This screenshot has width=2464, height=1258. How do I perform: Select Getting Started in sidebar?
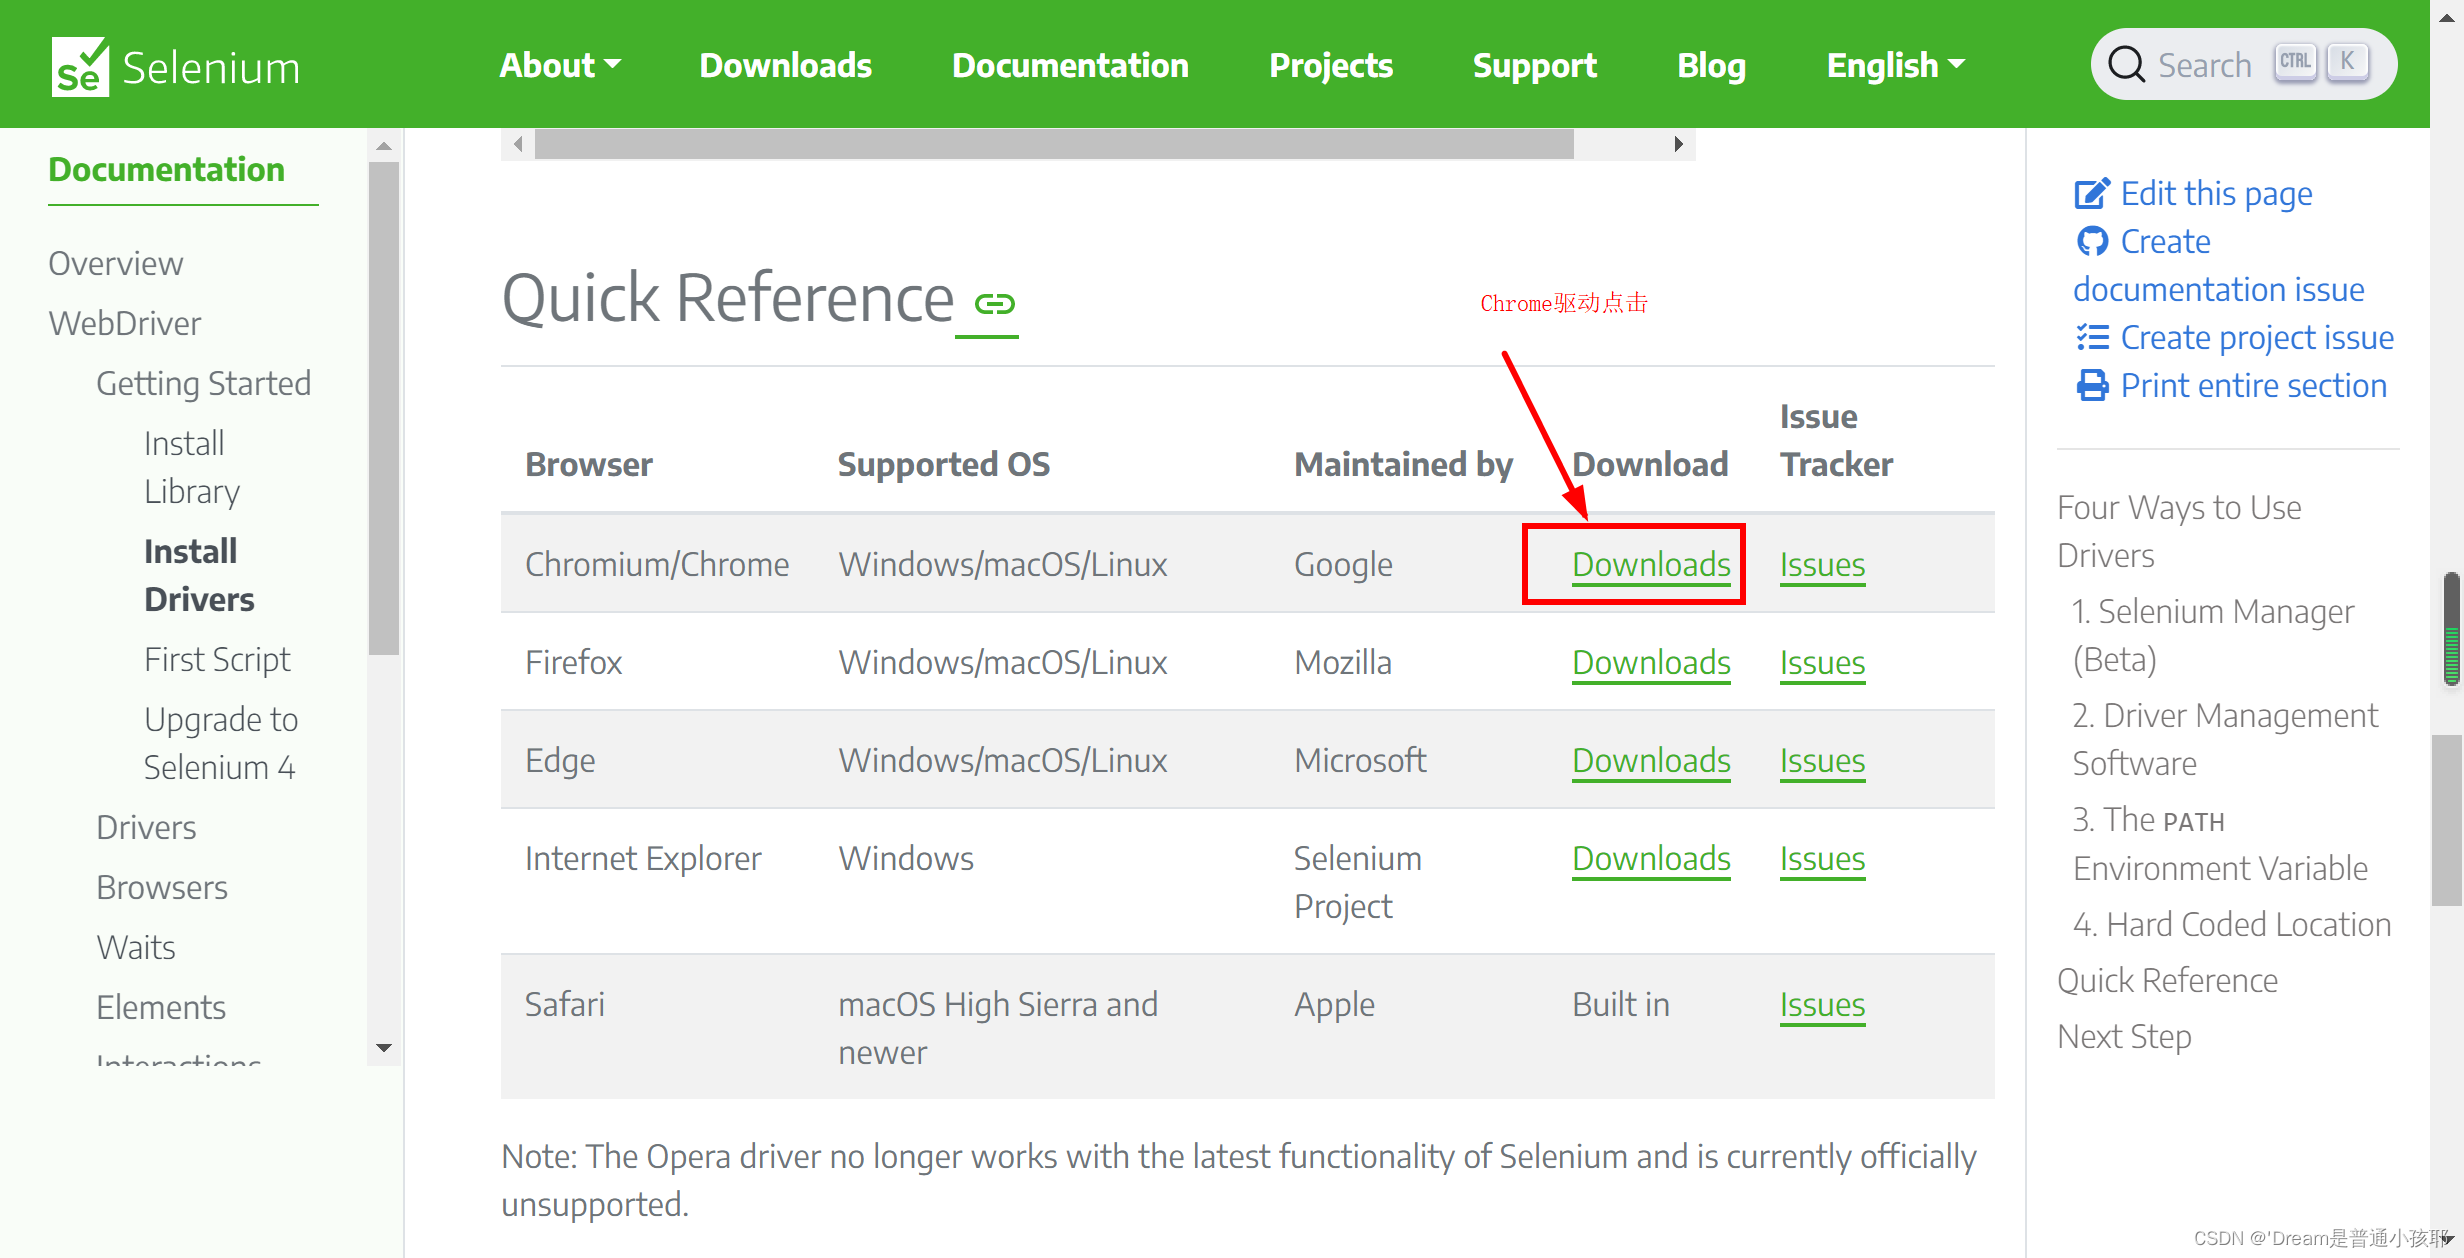(204, 383)
